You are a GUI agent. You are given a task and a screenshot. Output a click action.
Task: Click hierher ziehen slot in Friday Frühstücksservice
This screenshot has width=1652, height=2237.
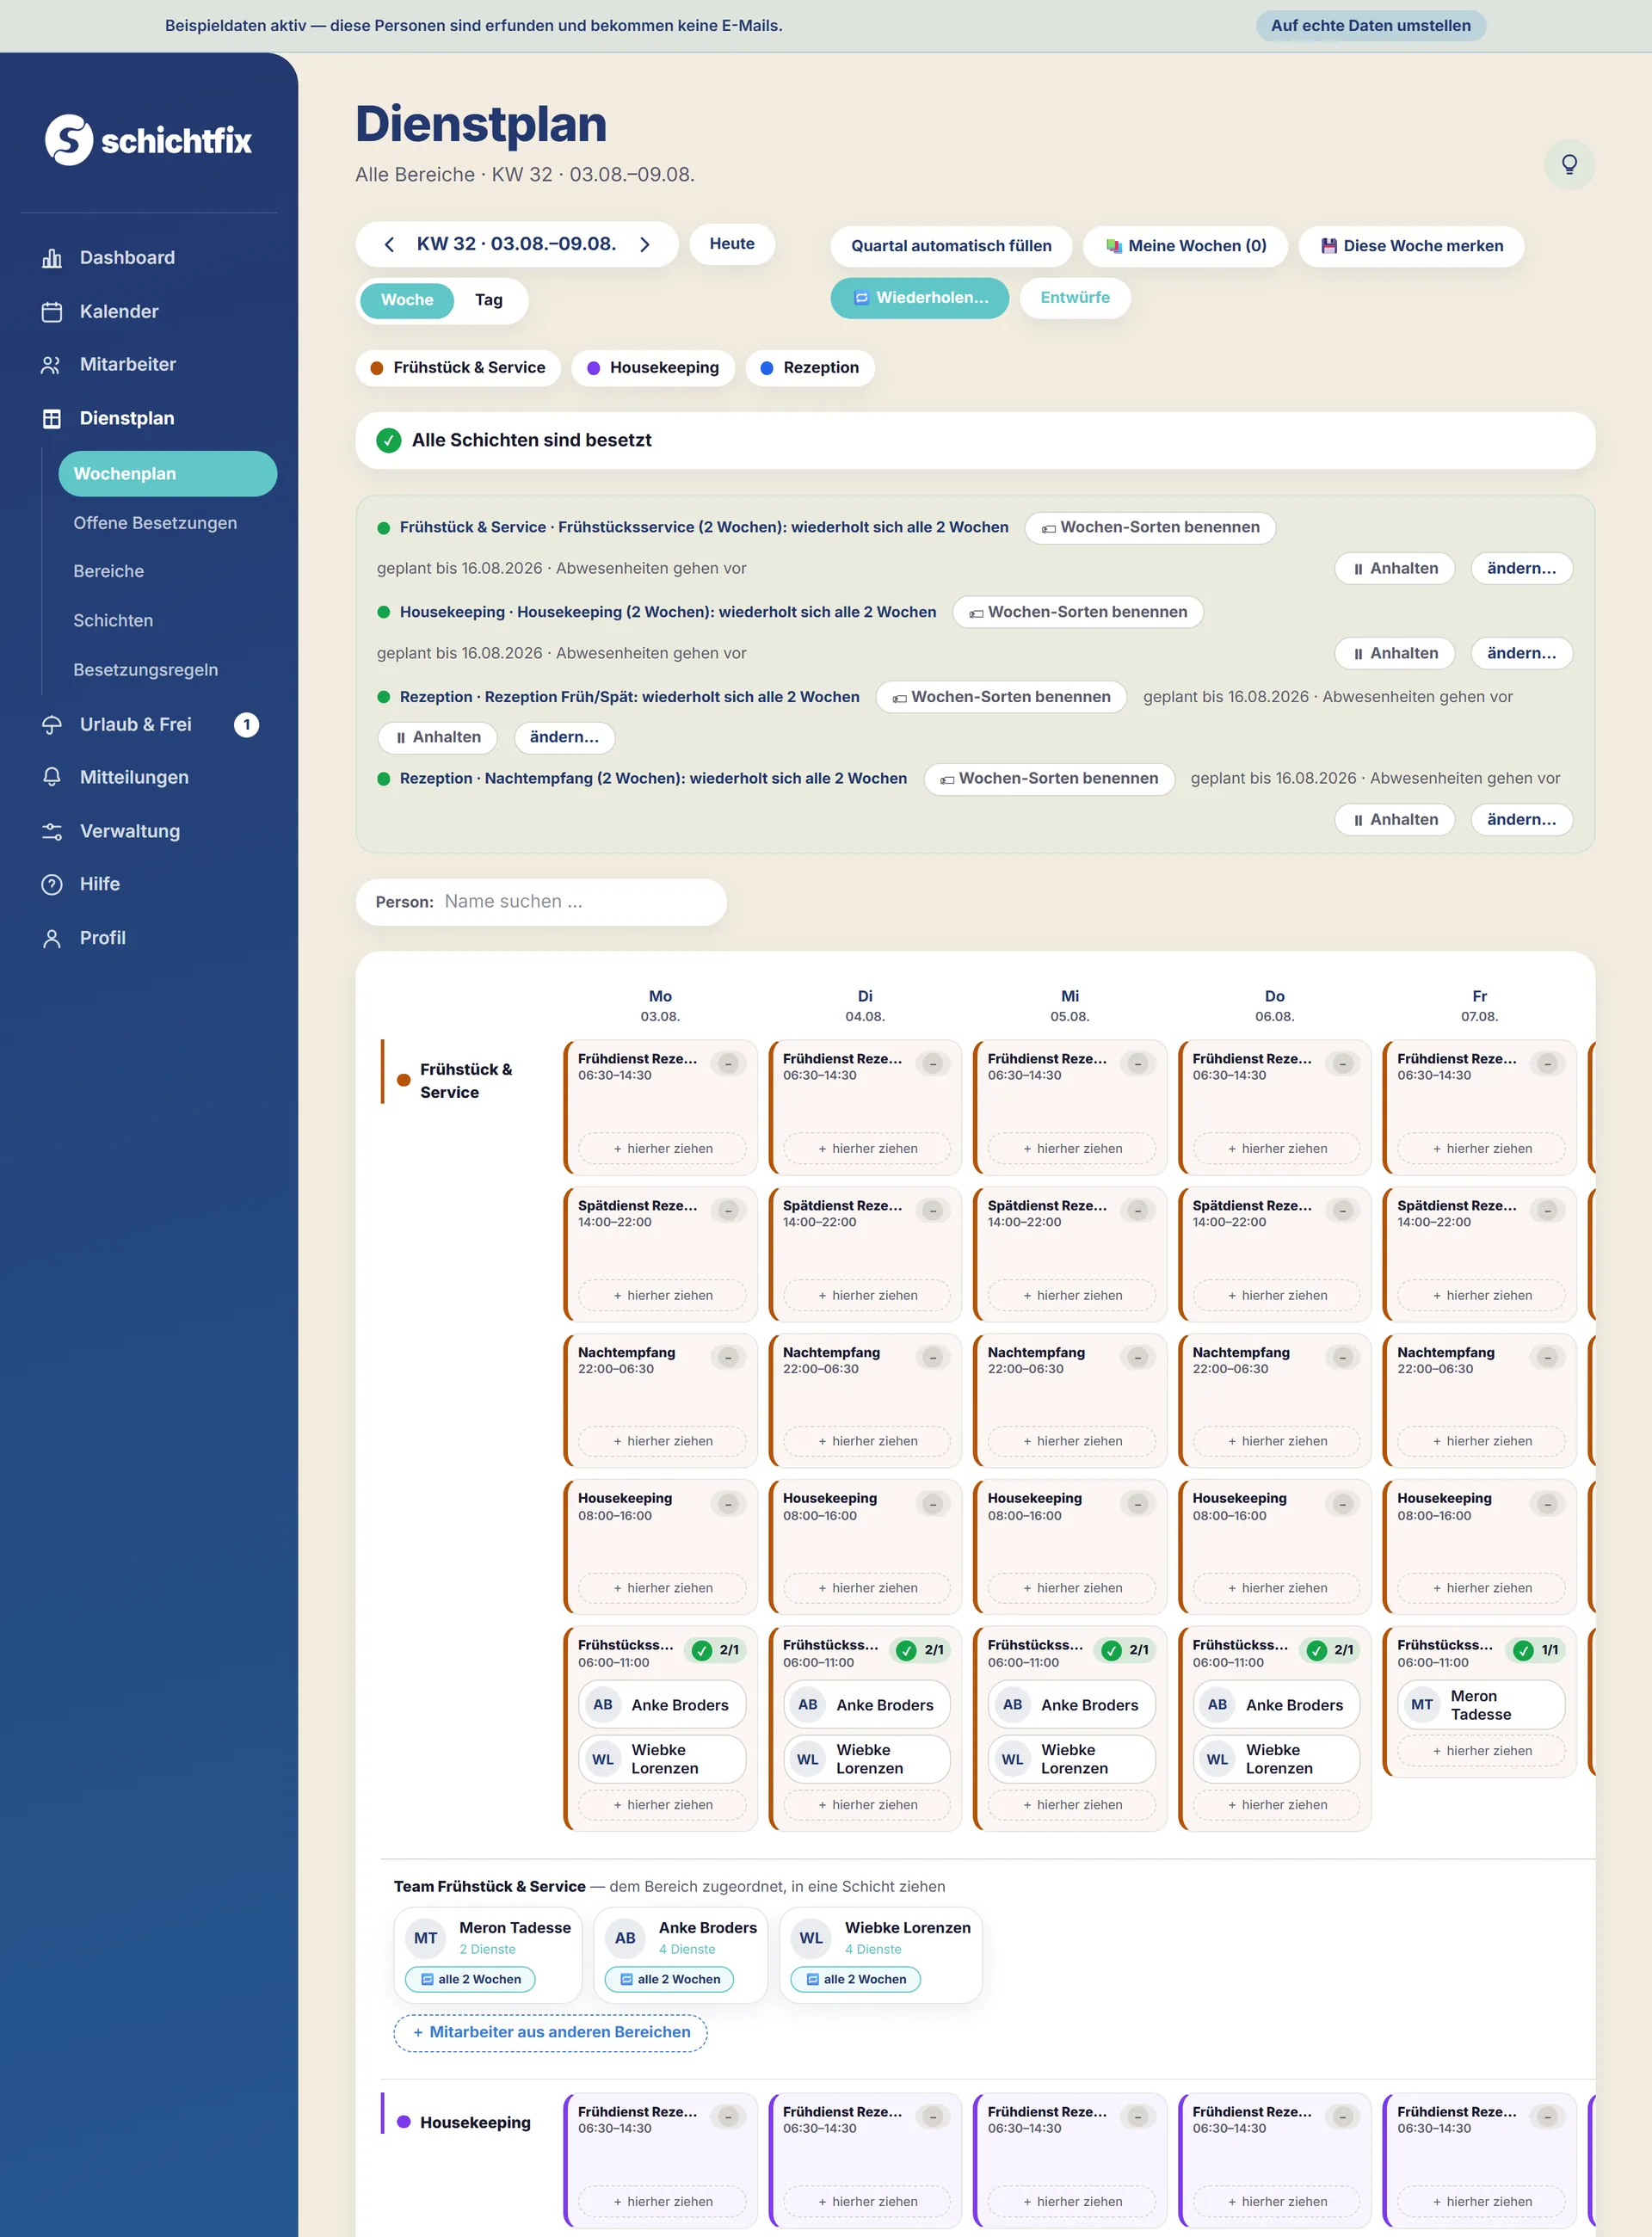pyautogui.click(x=1482, y=1752)
